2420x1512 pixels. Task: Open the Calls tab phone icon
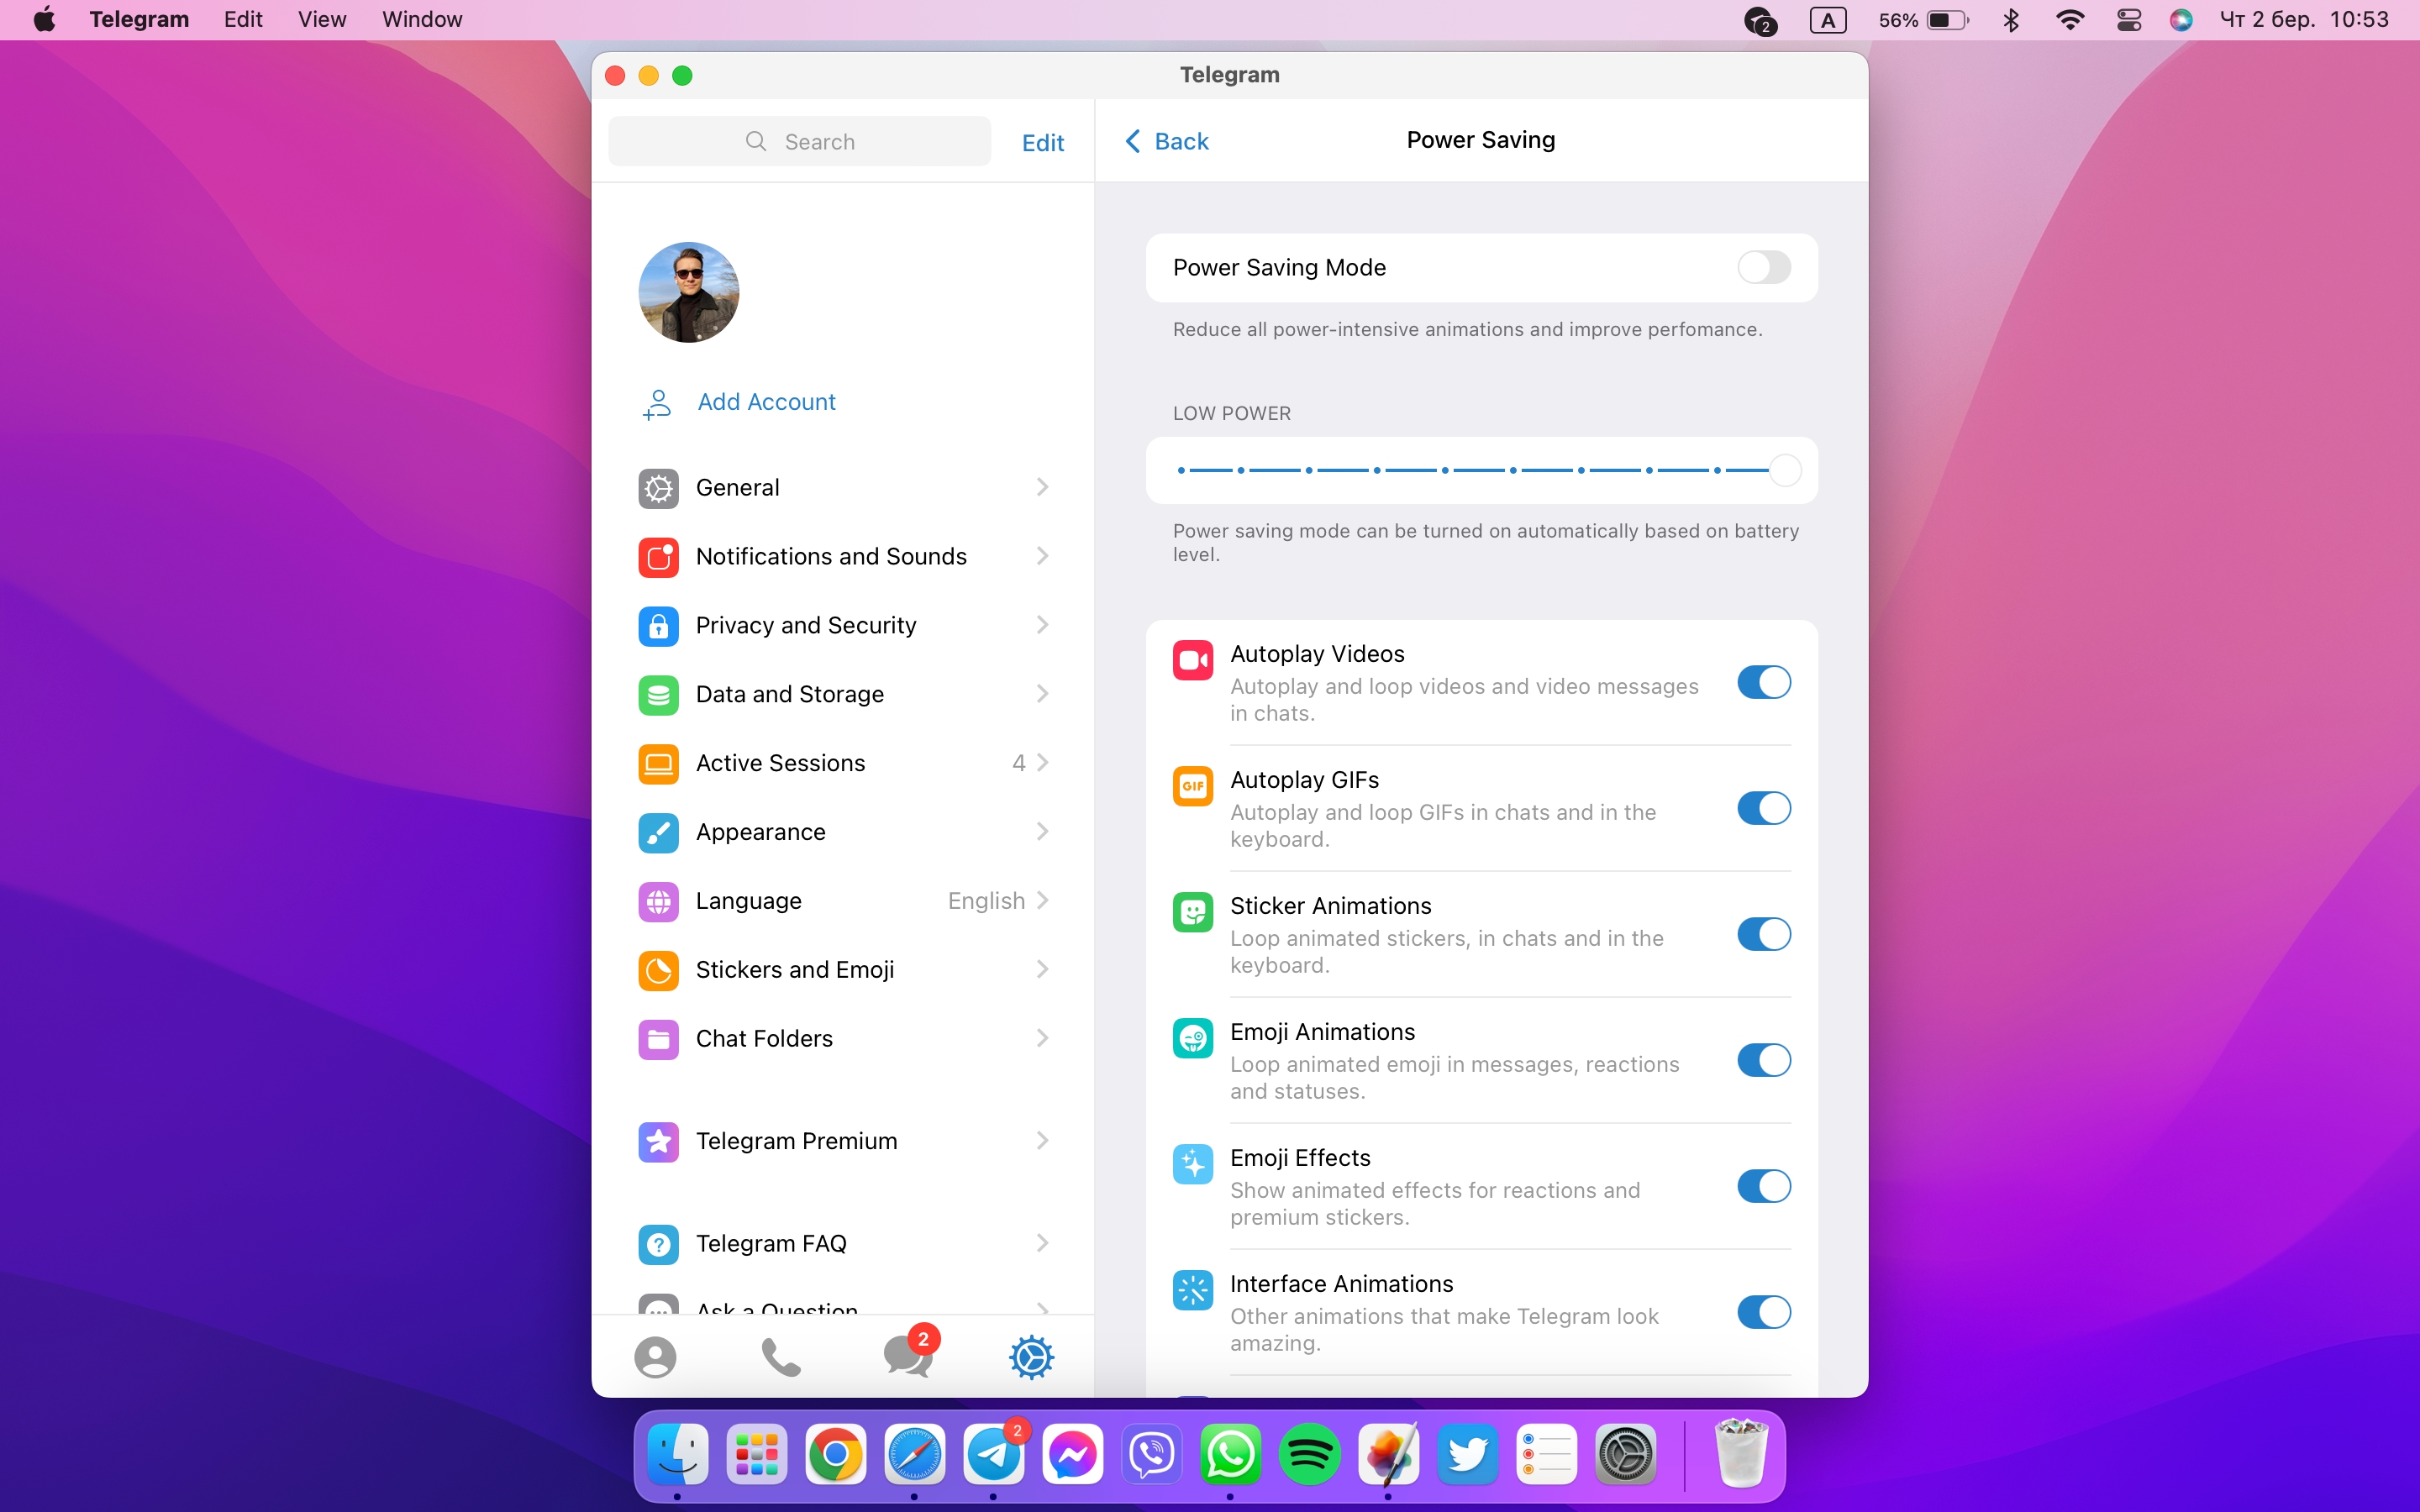click(x=780, y=1357)
